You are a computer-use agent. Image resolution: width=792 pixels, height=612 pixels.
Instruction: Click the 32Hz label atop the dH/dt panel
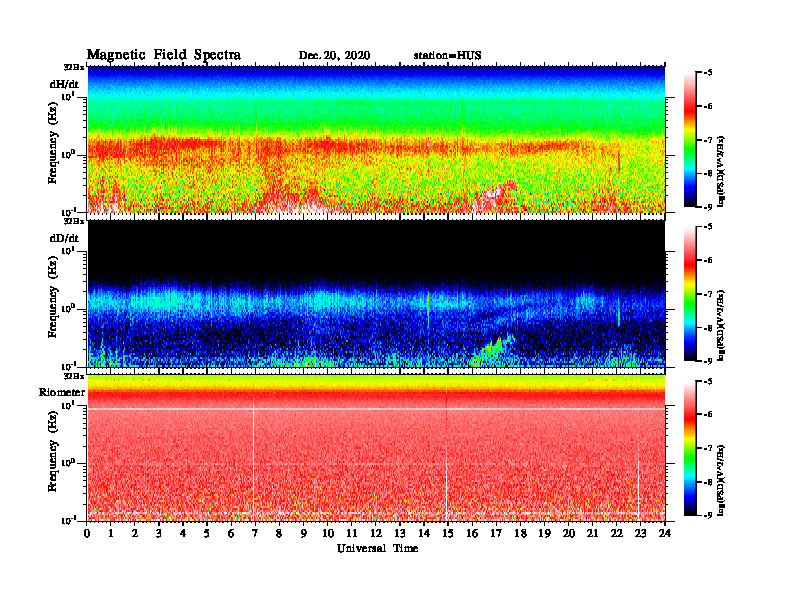[x=73, y=67]
